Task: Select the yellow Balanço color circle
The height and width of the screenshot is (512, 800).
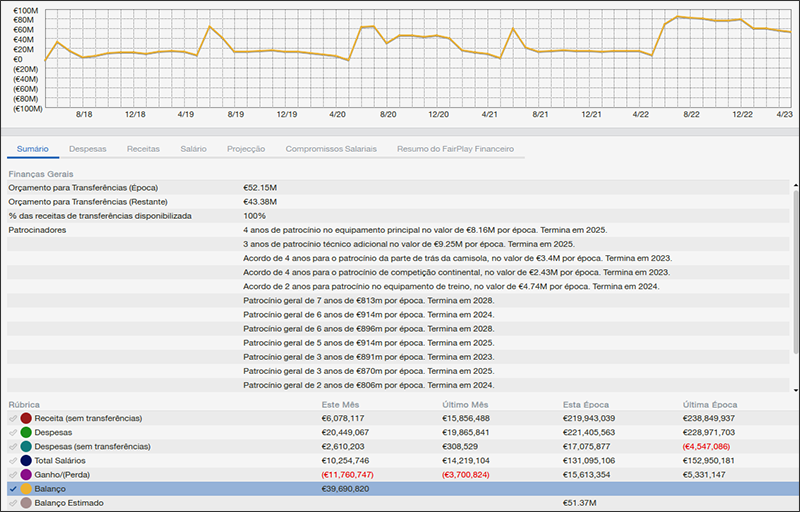Action: click(x=26, y=489)
